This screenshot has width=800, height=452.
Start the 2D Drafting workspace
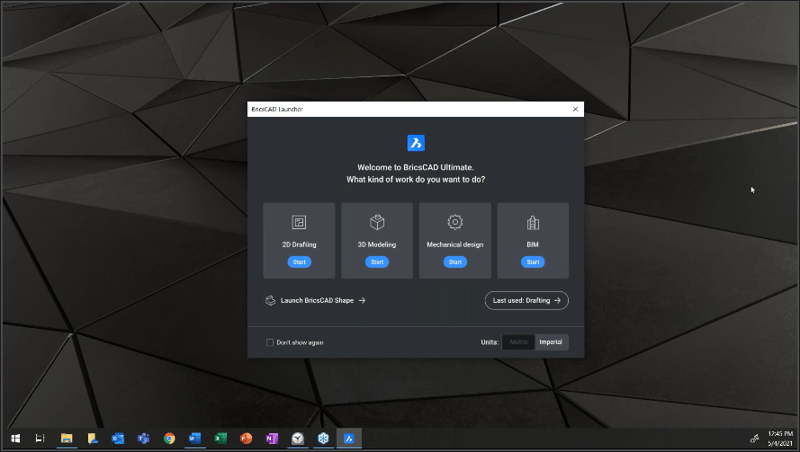pos(299,262)
